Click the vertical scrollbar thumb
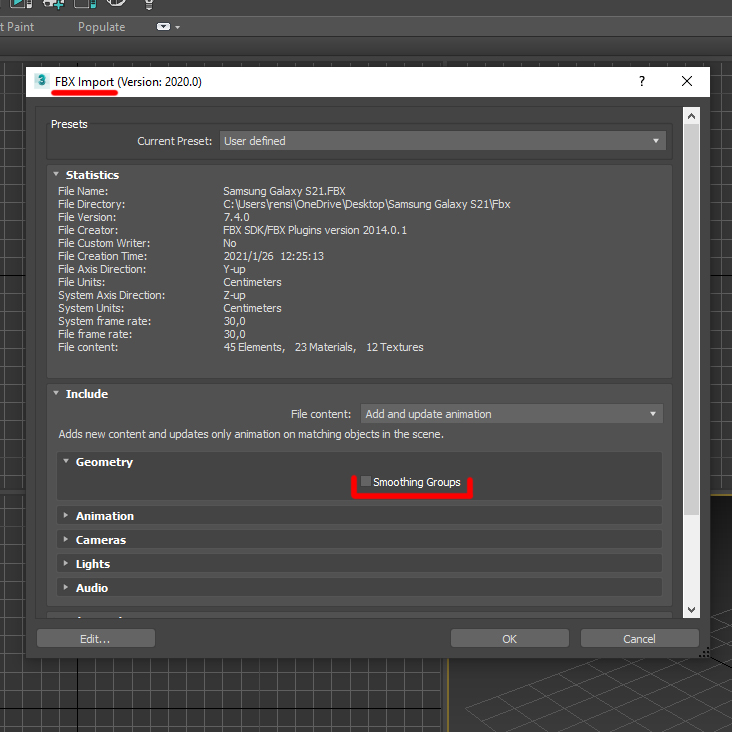This screenshot has width=732, height=732. pos(691,320)
